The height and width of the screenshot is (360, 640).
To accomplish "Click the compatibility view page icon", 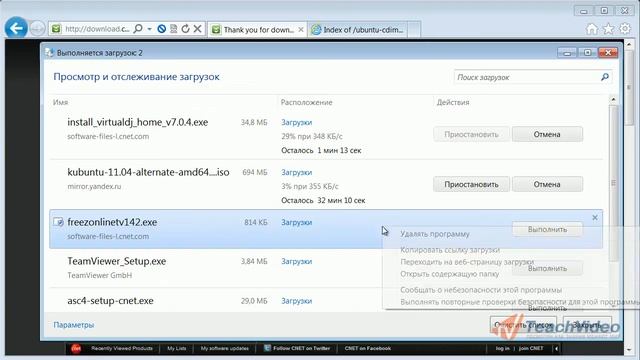I will tap(173, 29).
